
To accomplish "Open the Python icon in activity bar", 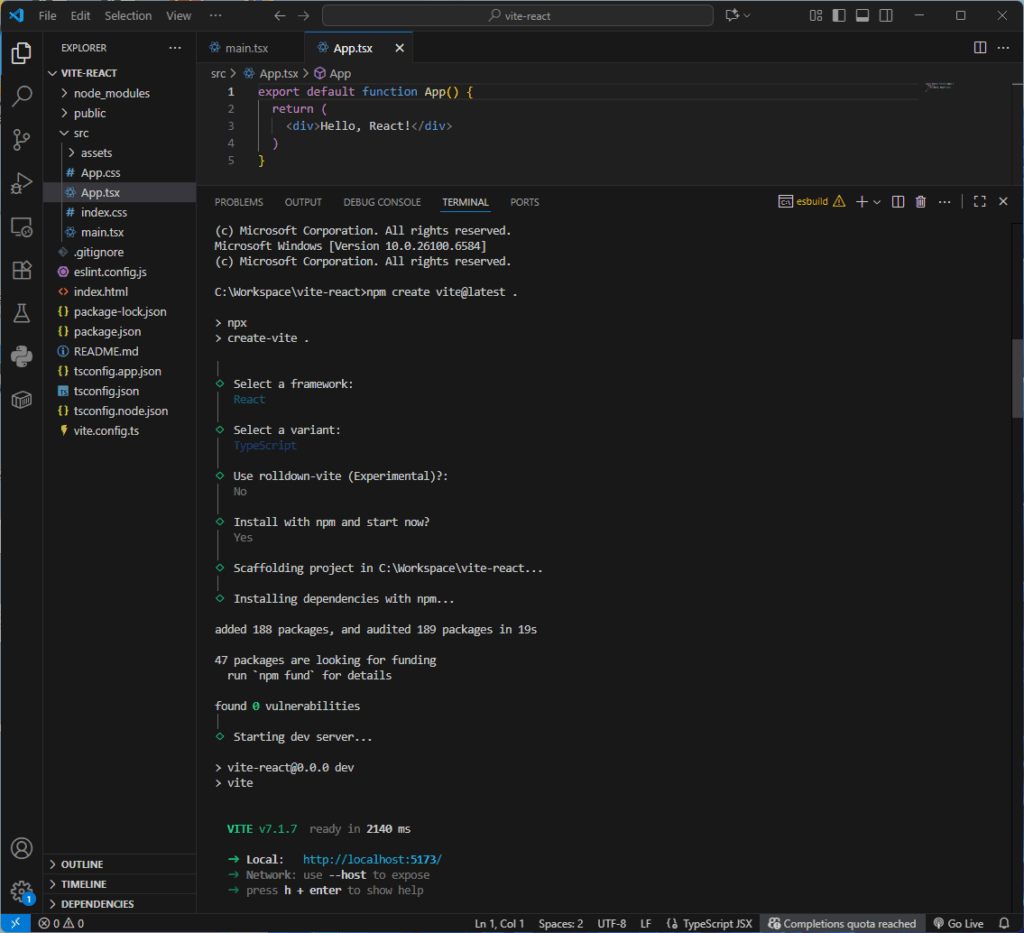I will pyautogui.click(x=21, y=356).
